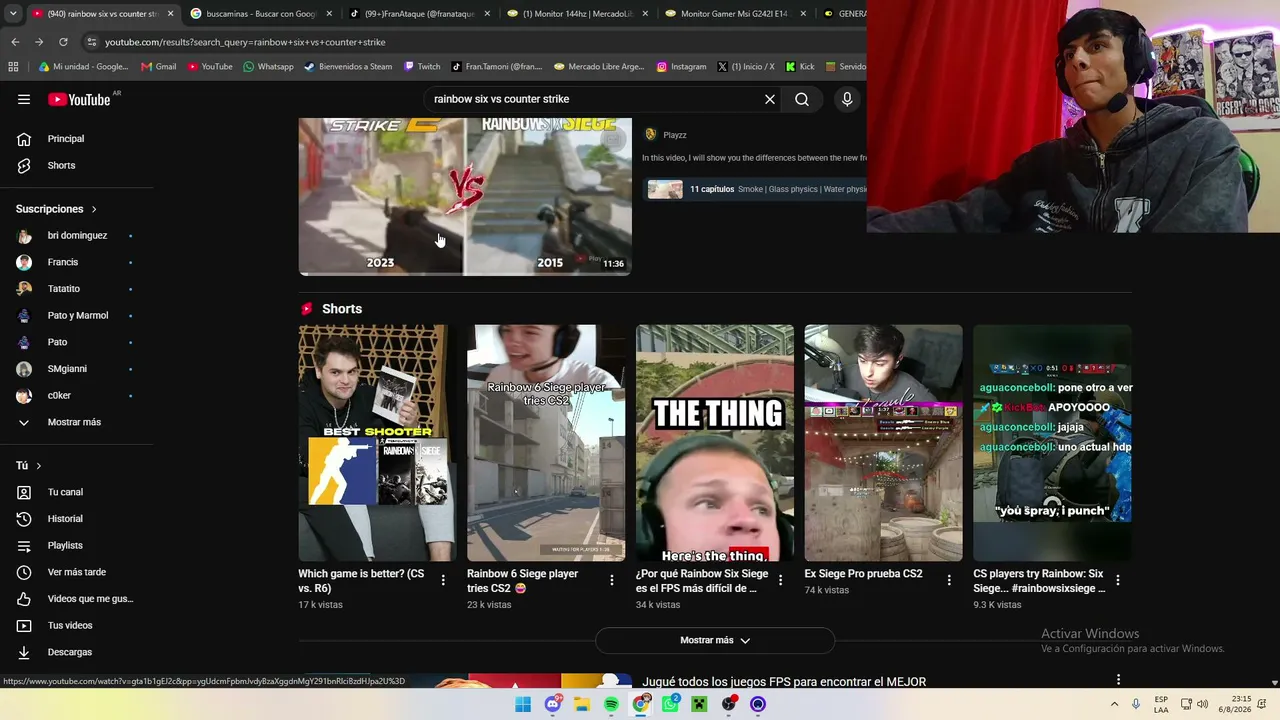Open Discord from the taskbar
The height and width of the screenshot is (720, 1280).
(x=553, y=704)
